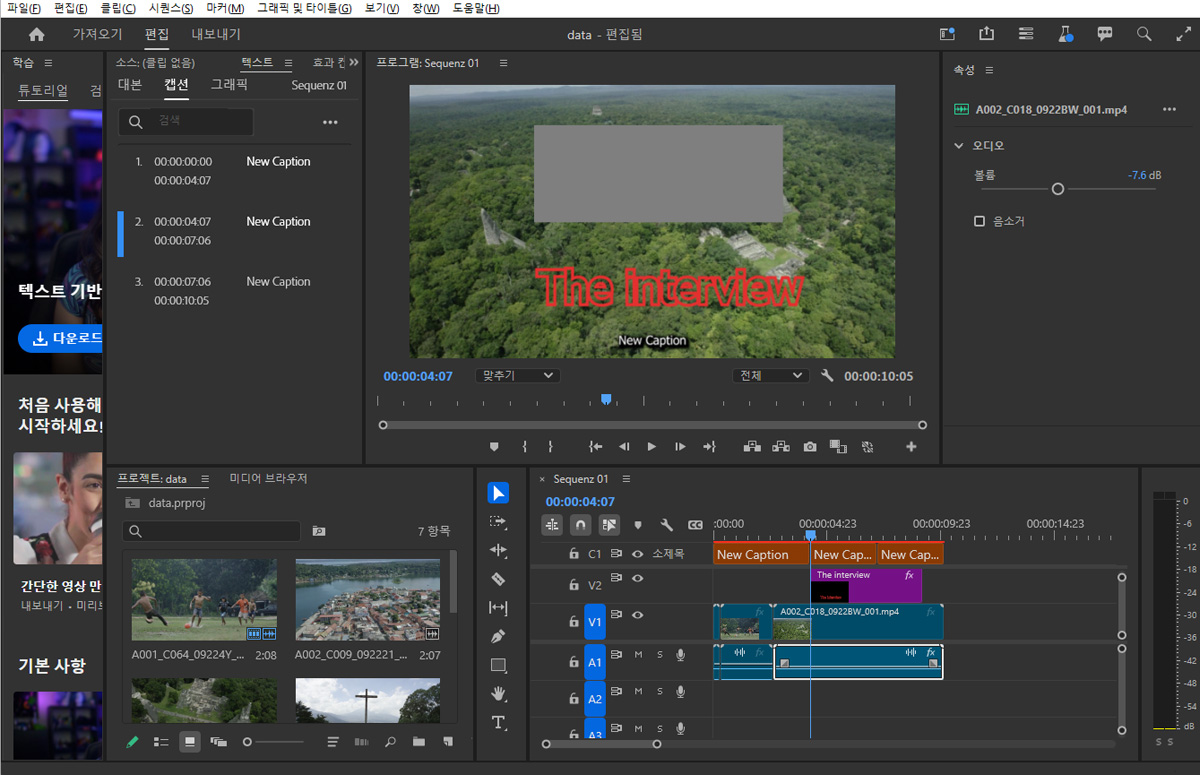Click Mark Out bracket button
The height and width of the screenshot is (775, 1200).
click(550, 446)
